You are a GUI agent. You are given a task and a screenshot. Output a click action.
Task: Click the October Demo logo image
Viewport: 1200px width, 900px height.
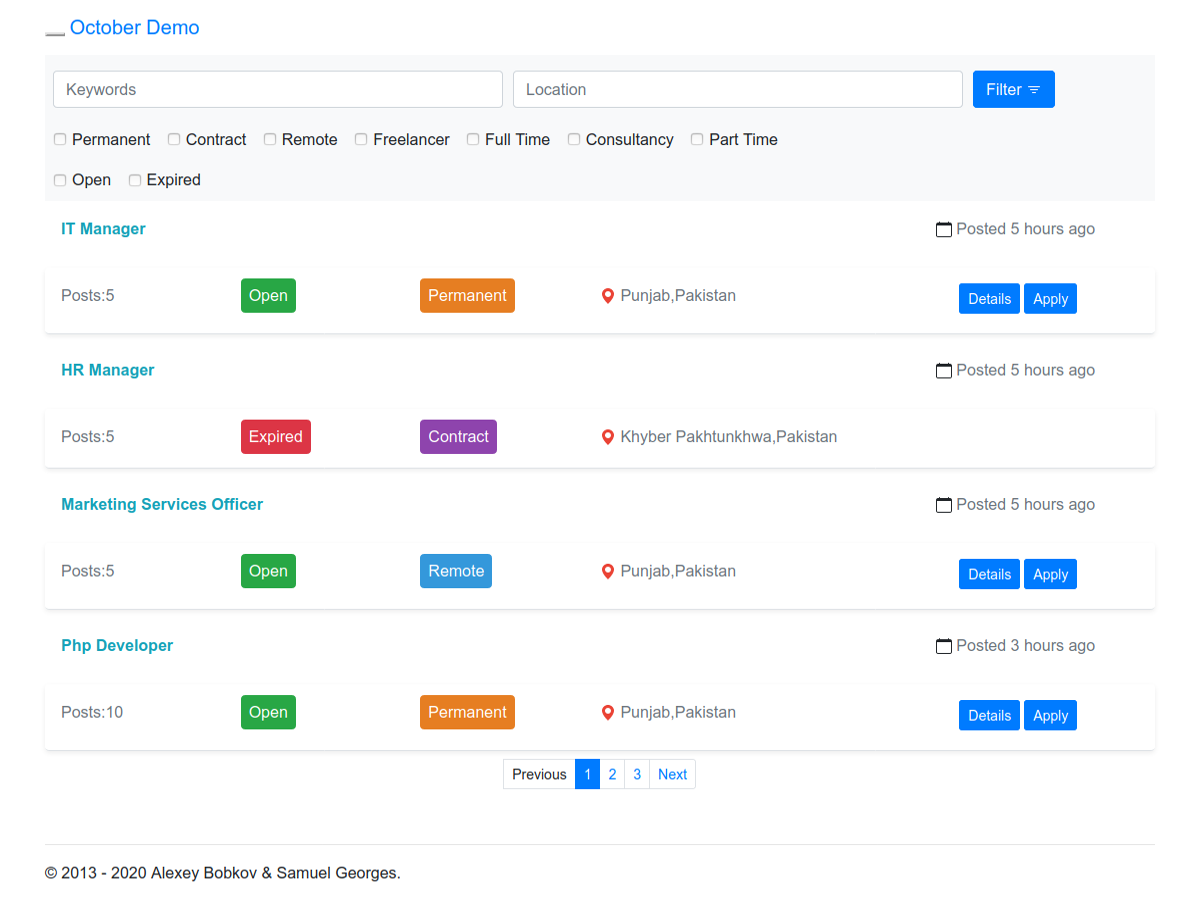pos(55,33)
